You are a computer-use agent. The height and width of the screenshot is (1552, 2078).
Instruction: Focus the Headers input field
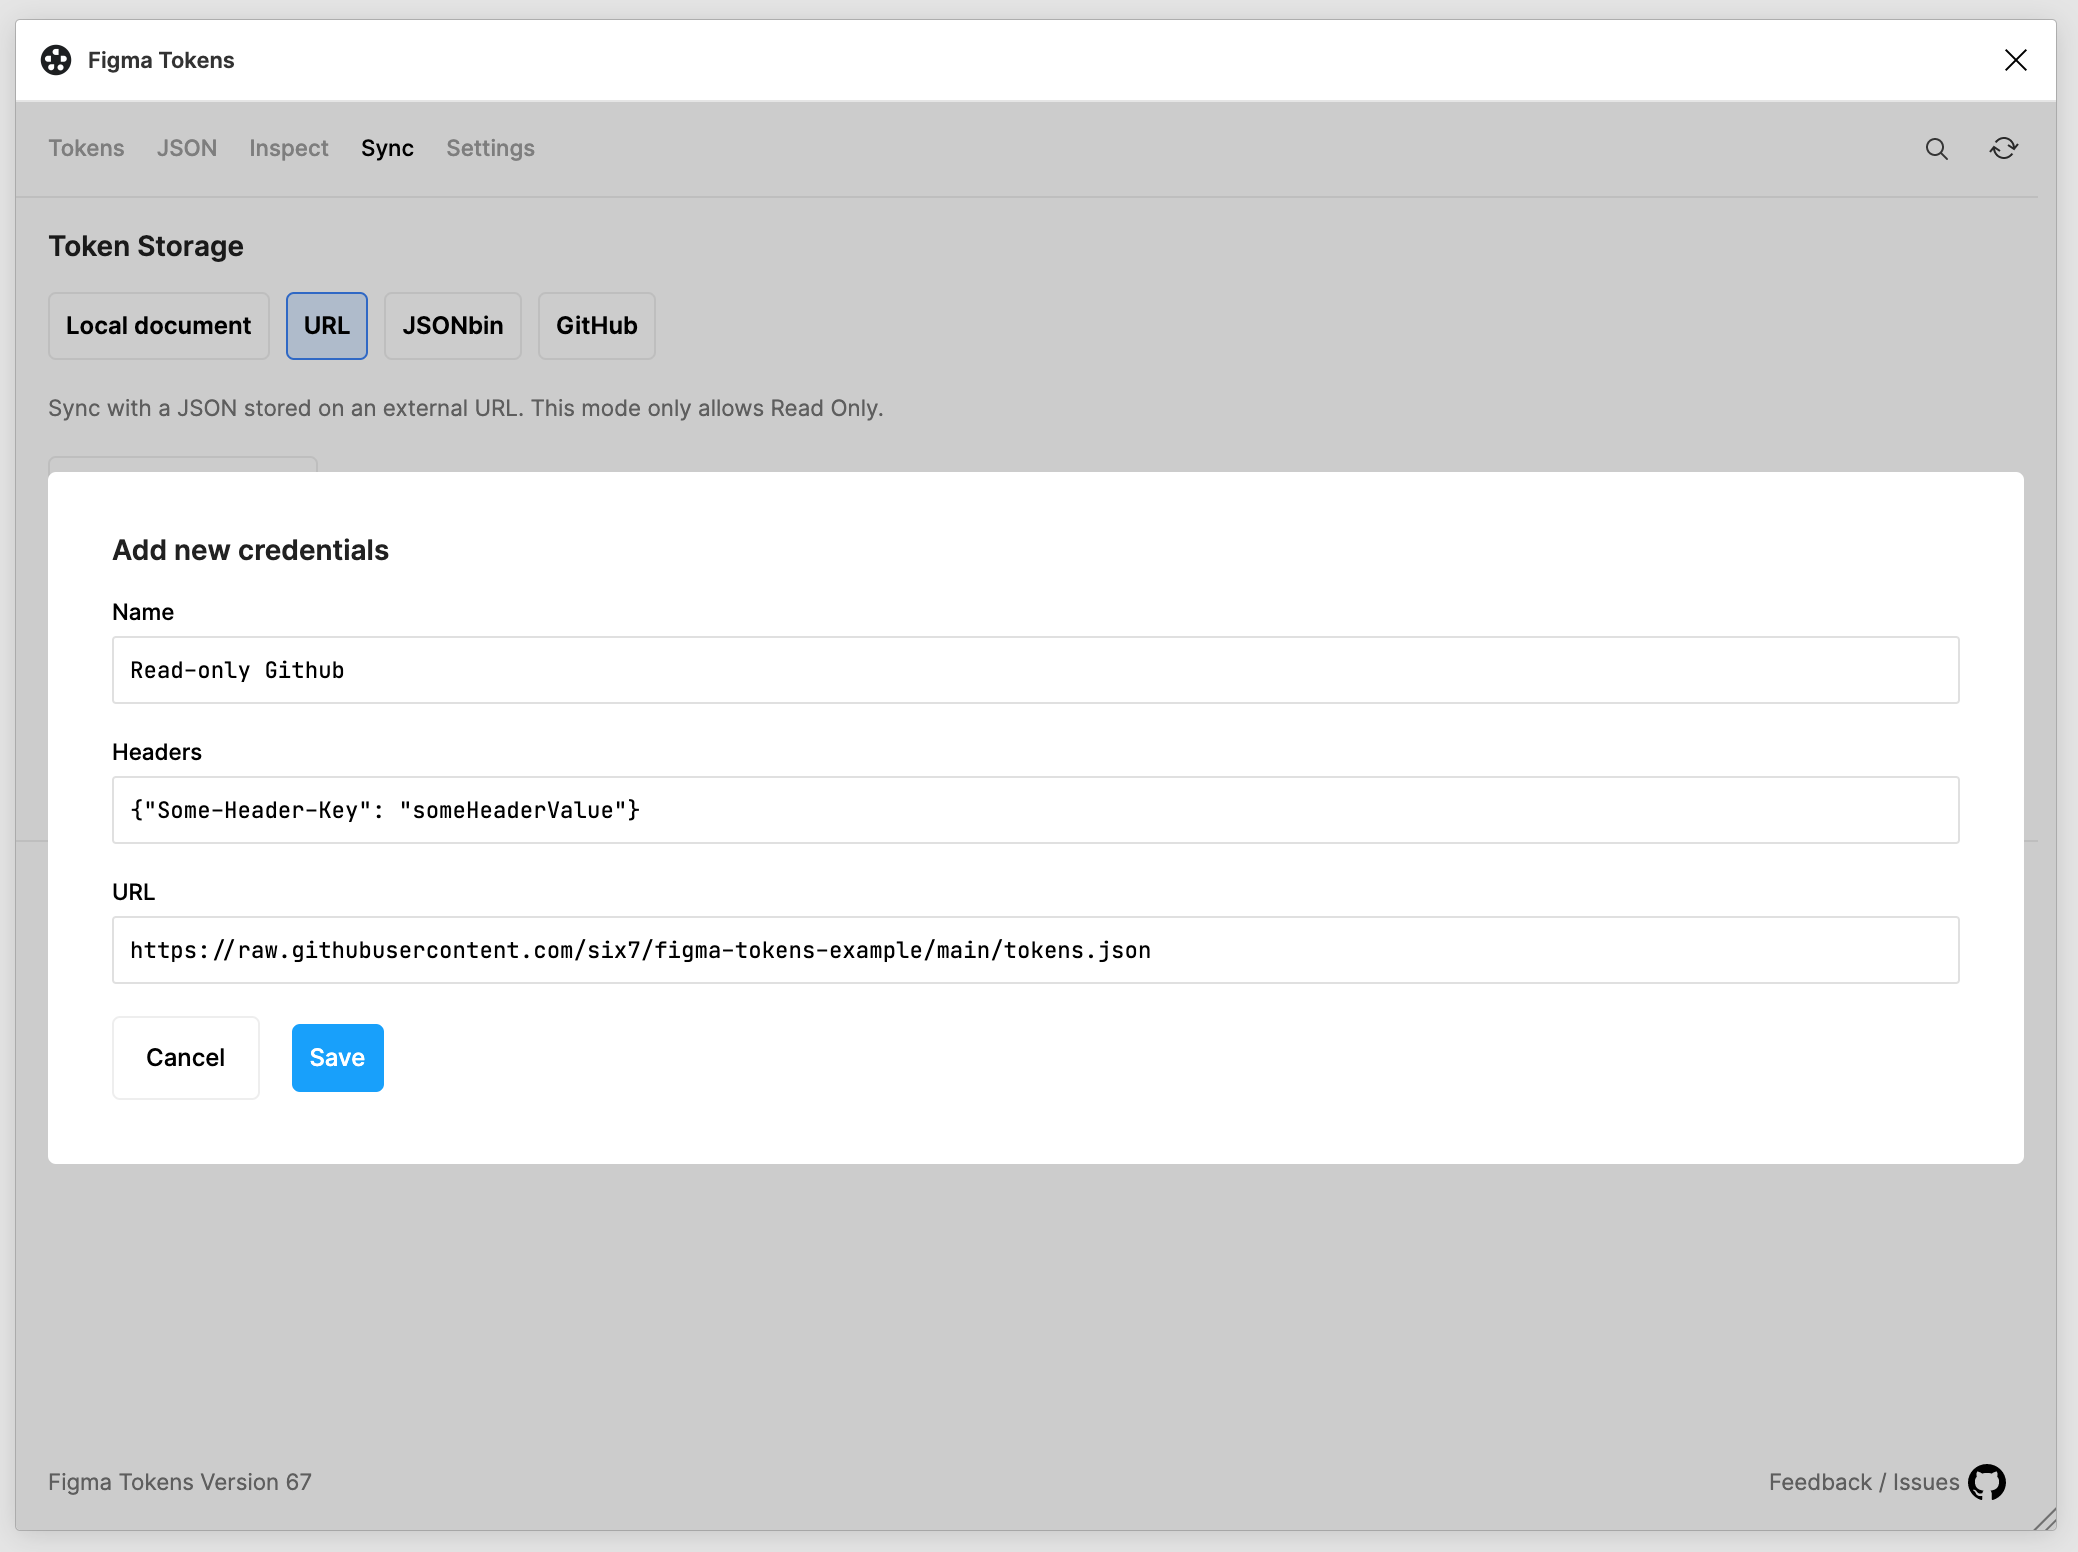point(1036,810)
